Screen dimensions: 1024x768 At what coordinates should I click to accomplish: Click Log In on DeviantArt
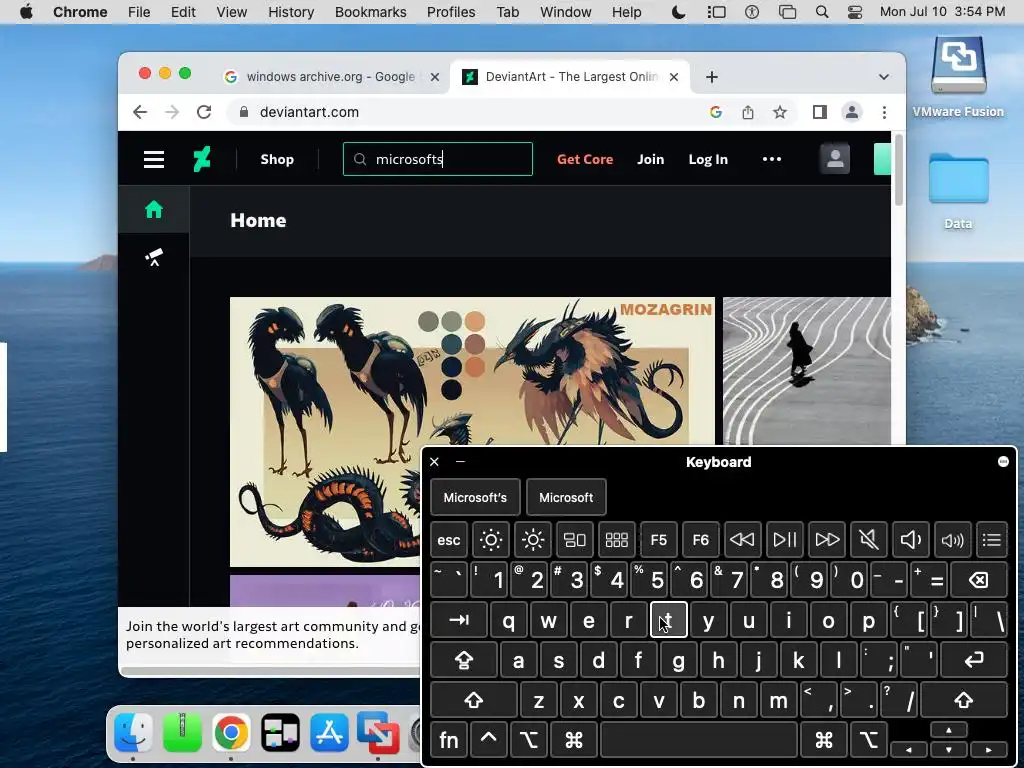708,159
